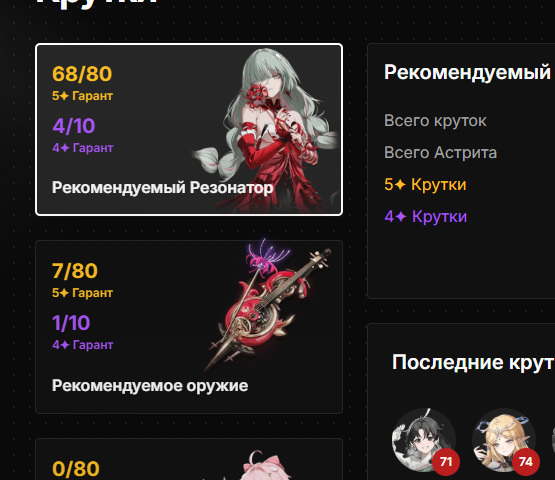Click the 7/80 weapon pity counter
This screenshot has height=480, width=555.
[x=75, y=271]
